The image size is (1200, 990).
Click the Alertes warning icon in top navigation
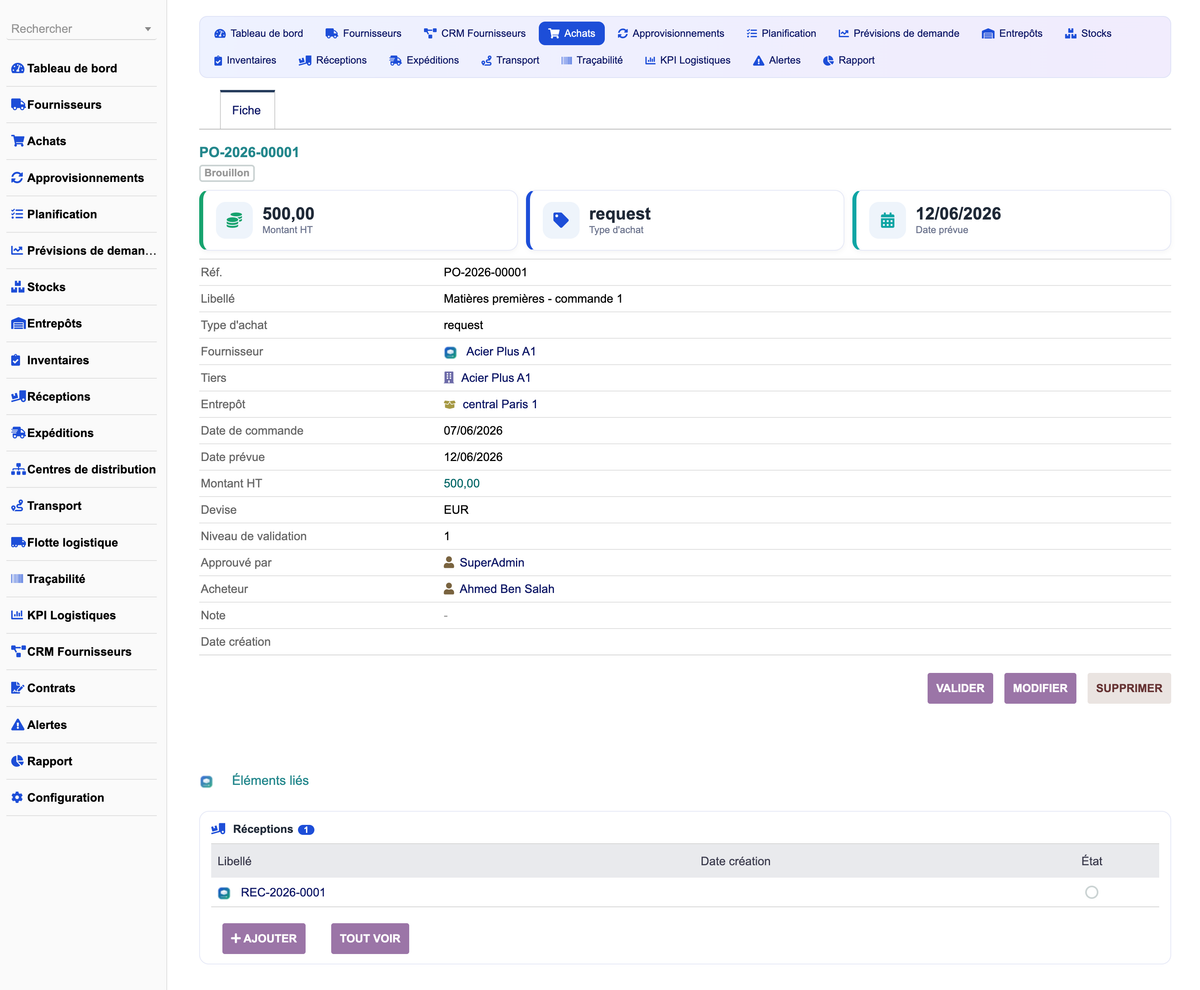759,60
